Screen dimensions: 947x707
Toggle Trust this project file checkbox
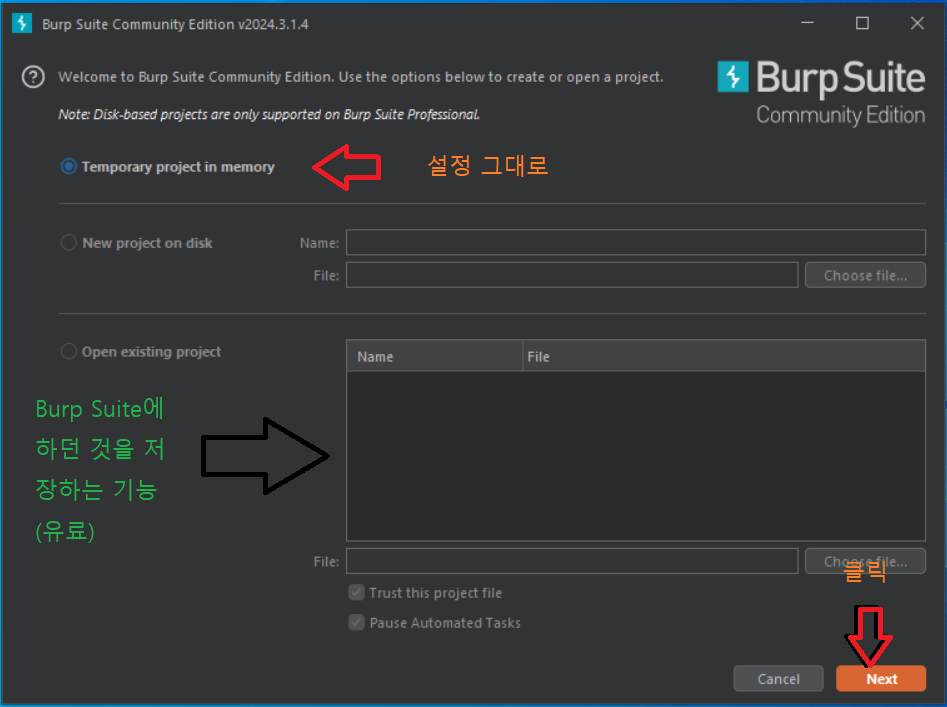tap(356, 592)
